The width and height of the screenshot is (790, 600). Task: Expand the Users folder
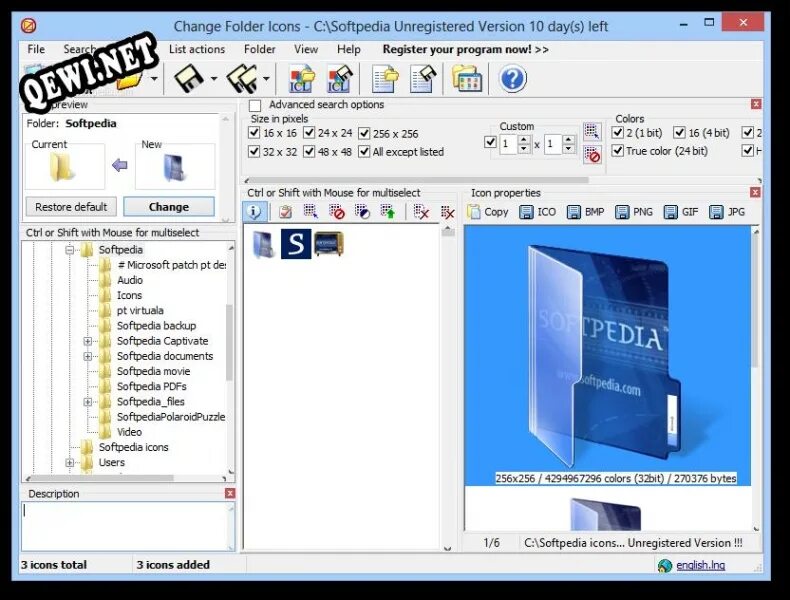70,462
